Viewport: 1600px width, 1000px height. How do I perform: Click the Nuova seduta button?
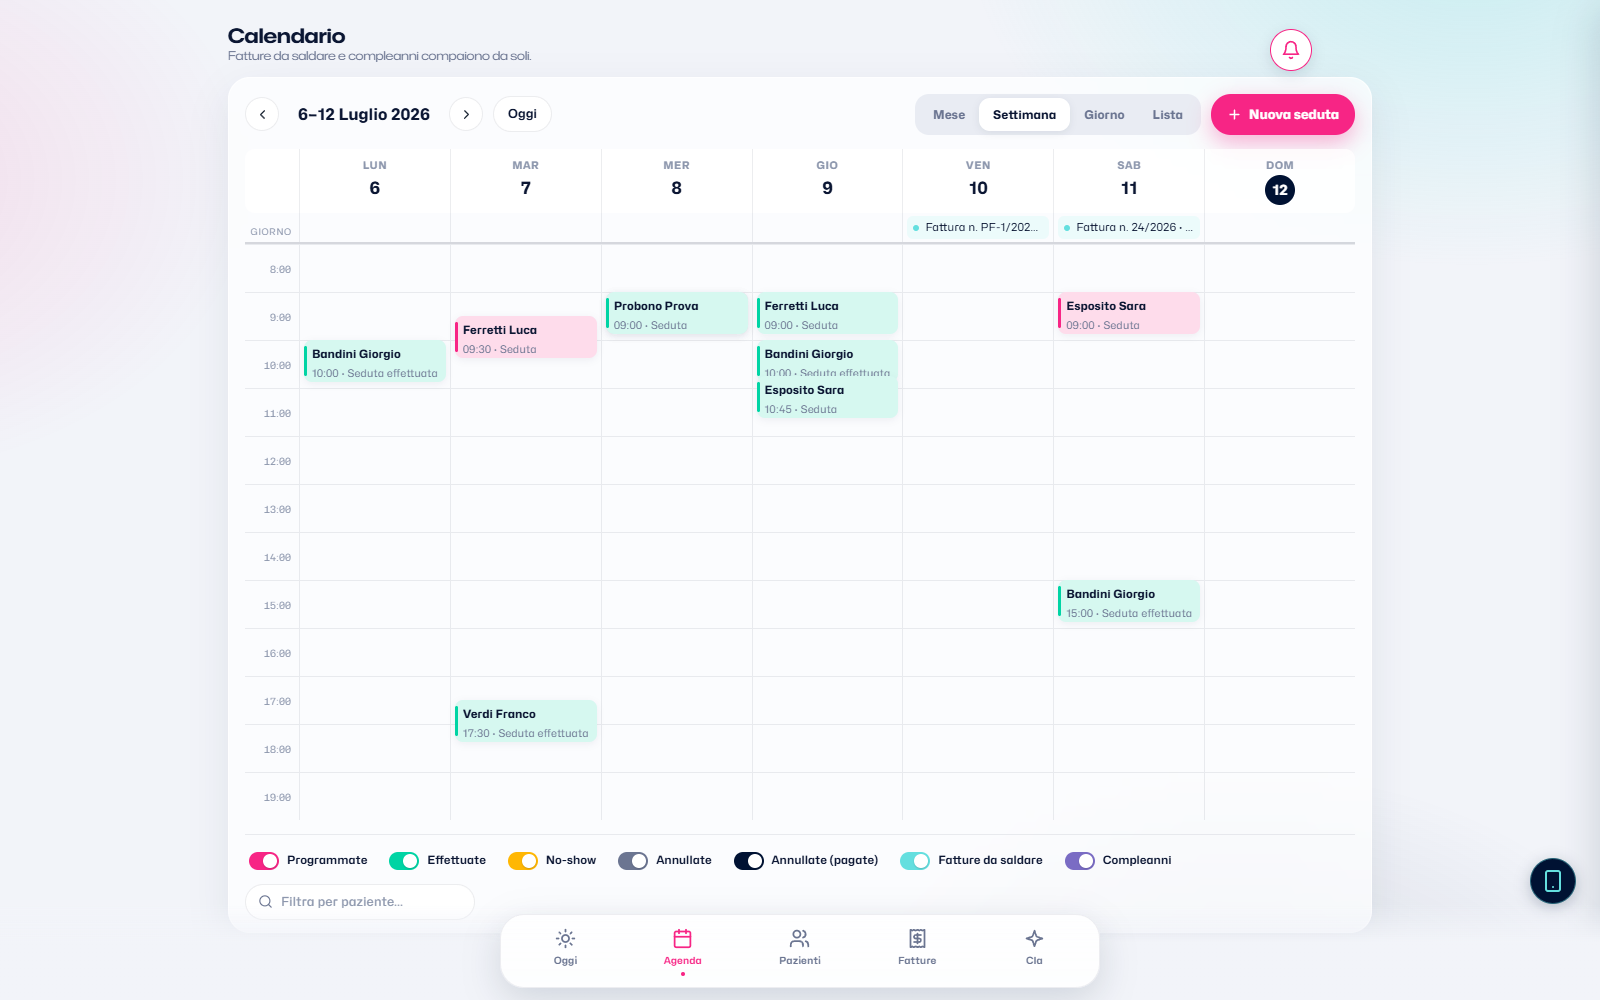[1283, 114]
